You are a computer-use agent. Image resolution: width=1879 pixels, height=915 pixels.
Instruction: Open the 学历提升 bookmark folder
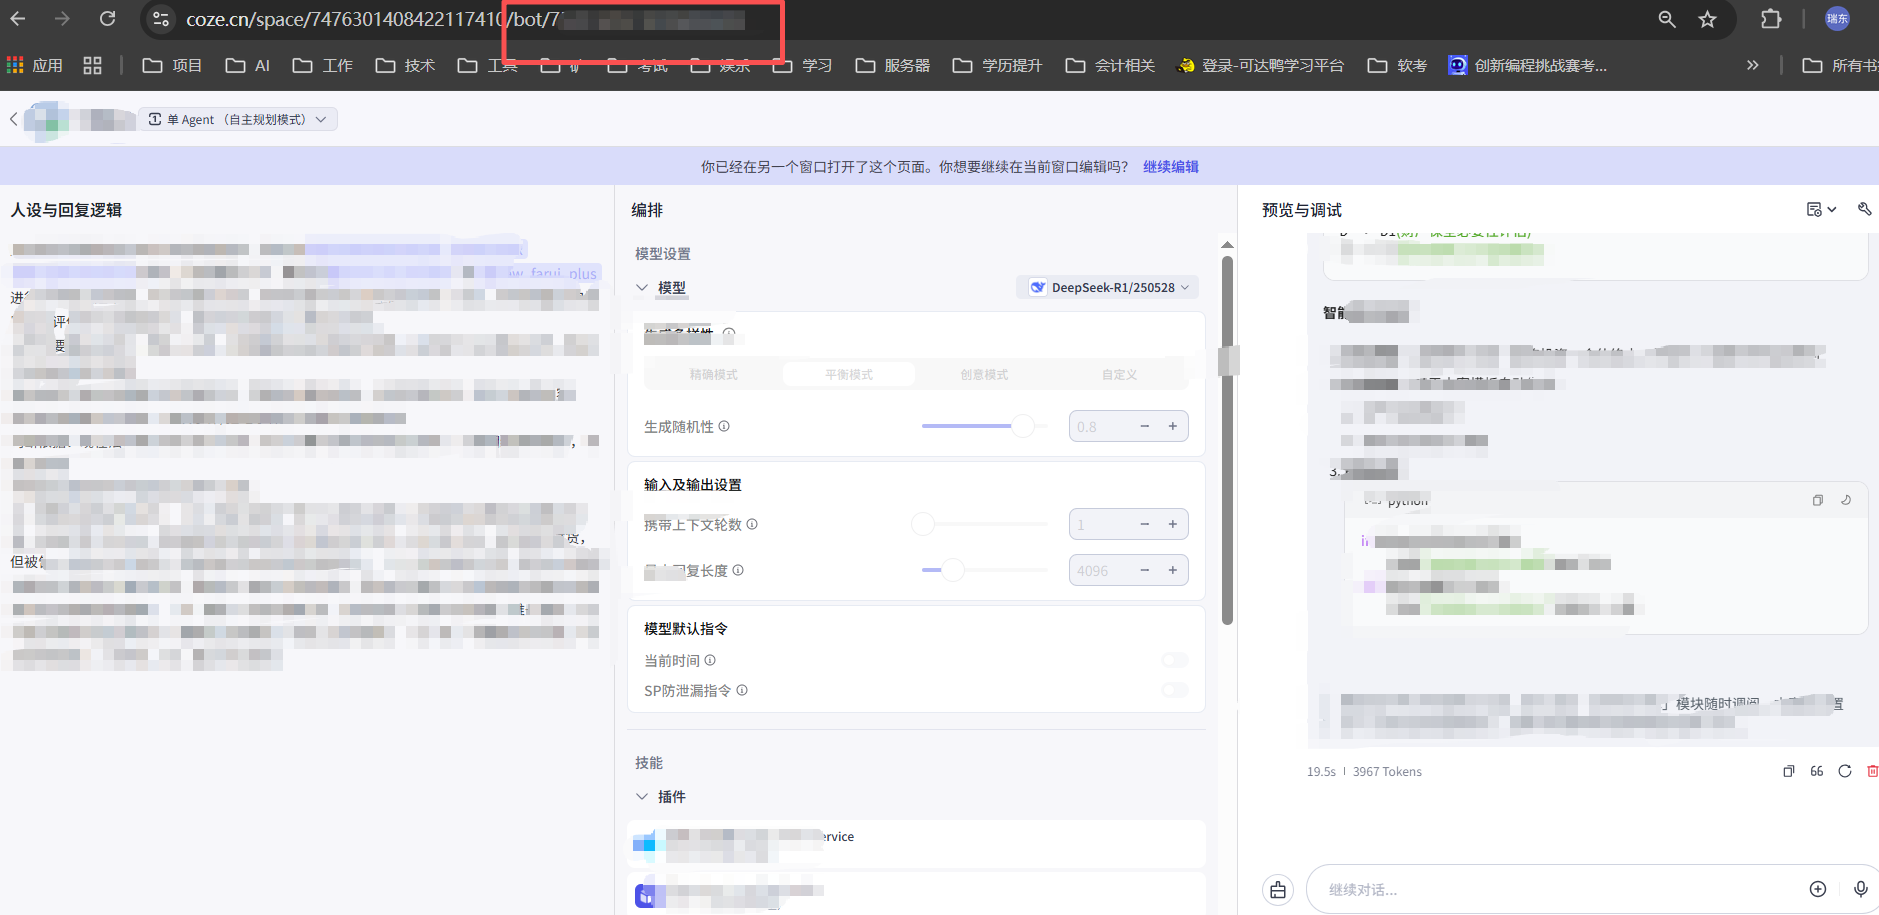(x=997, y=65)
